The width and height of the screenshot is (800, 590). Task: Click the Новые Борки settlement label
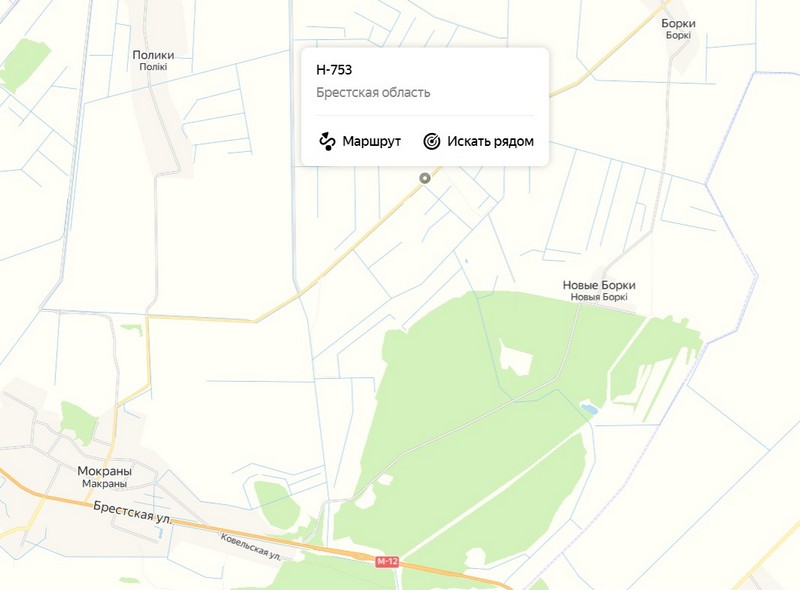[599, 285]
